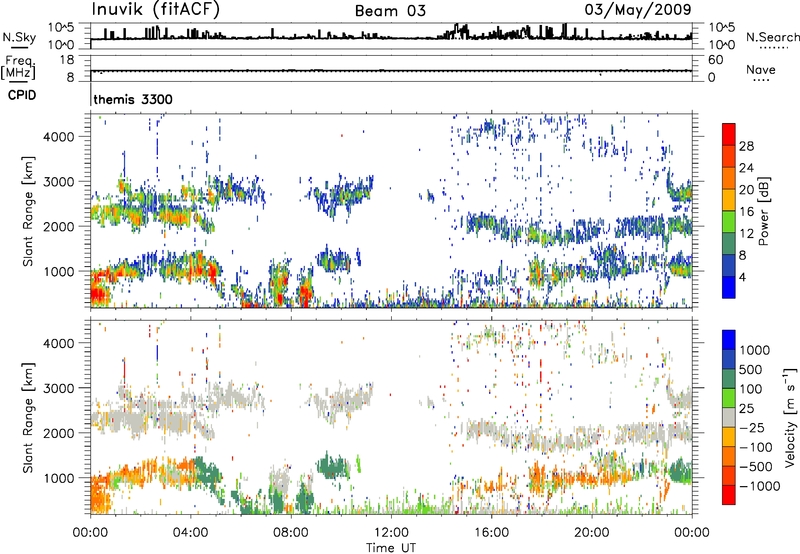The width and height of the screenshot is (800, 554).
Task: Click the "-100" value on Velocity scale
Action: click(755, 447)
